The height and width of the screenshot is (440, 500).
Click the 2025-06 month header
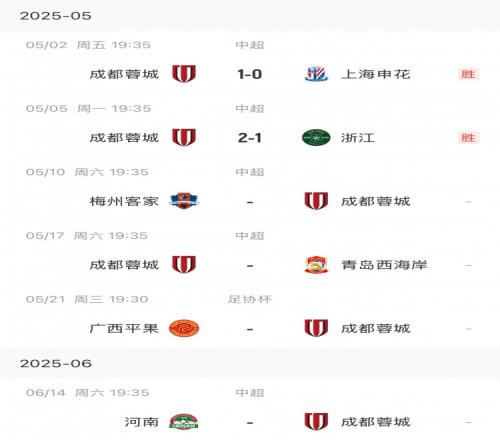click(56, 363)
